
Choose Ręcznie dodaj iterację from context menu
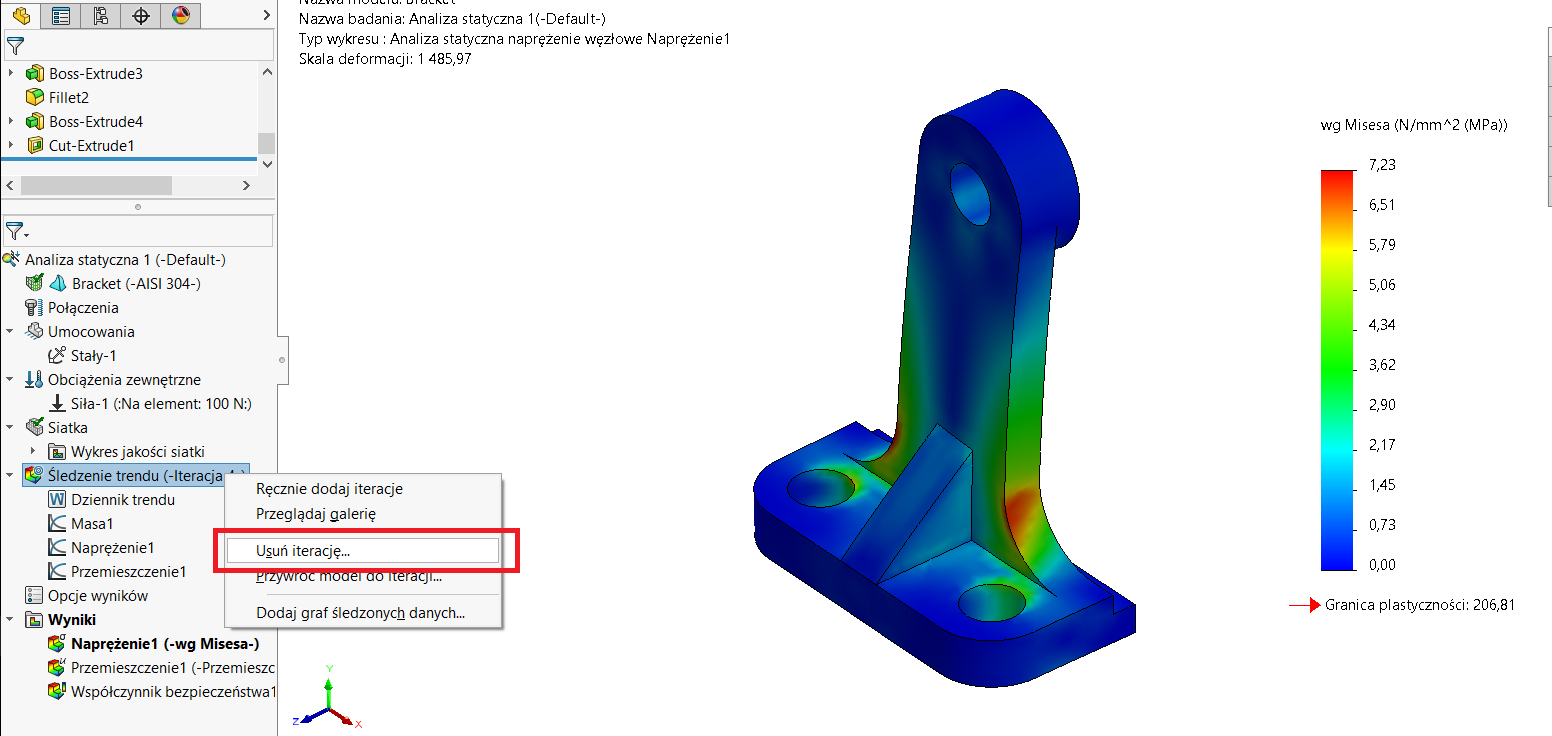(x=329, y=489)
